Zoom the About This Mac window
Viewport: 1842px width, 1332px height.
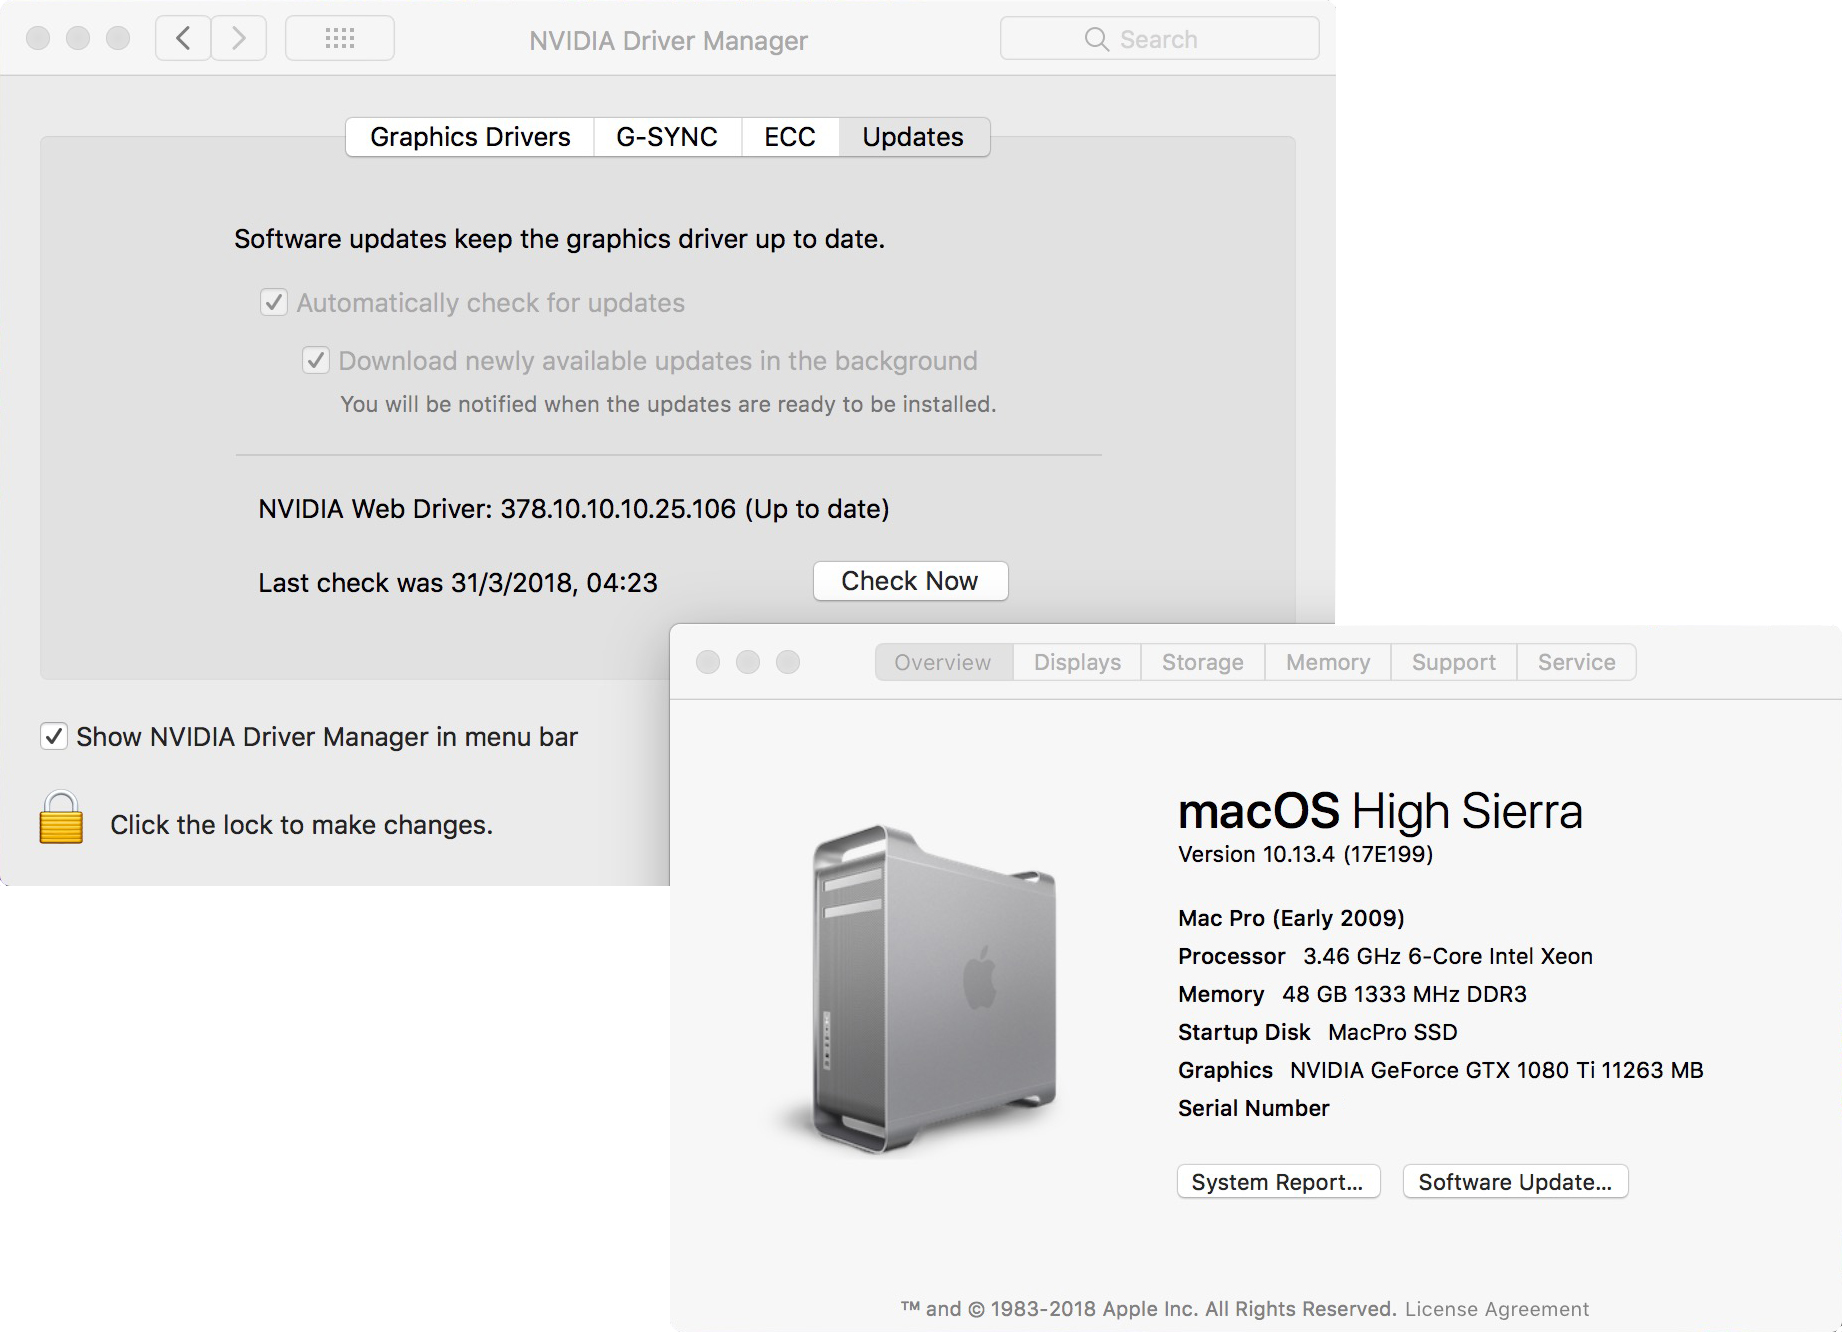(788, 662)
